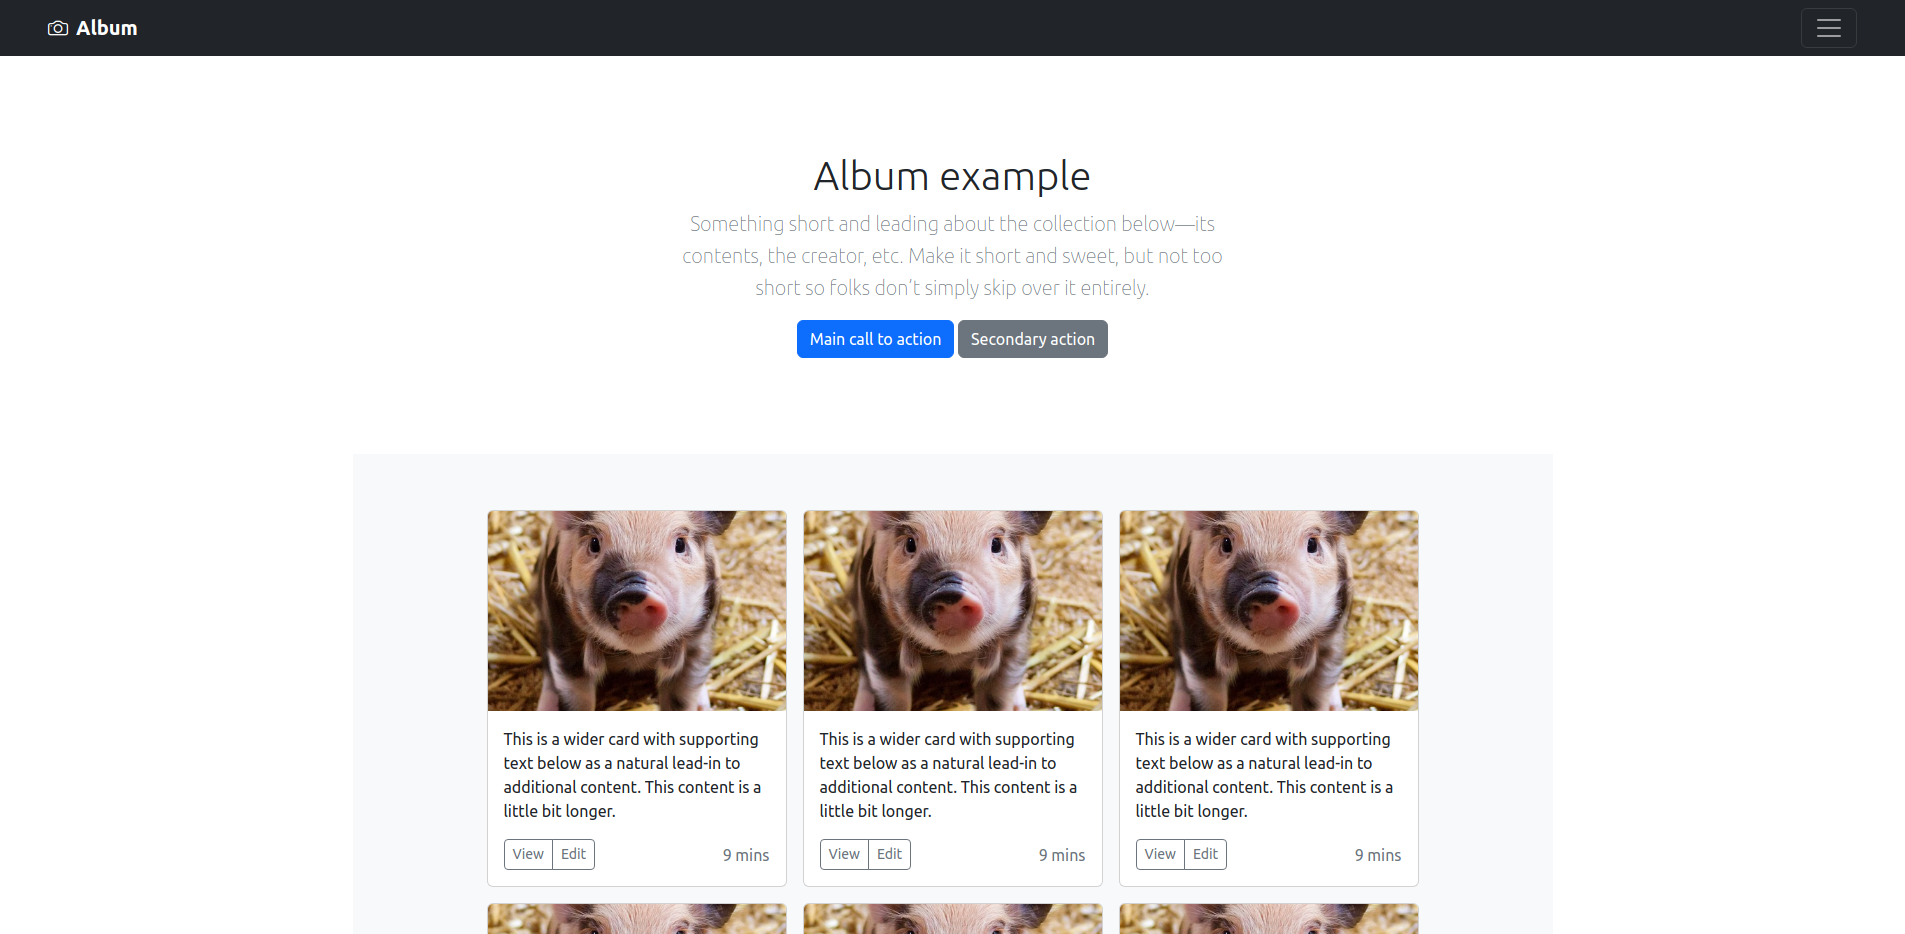Click Edit on the third card
The height and width of the screenshot is (934, 1905).
click(1205, 854)
